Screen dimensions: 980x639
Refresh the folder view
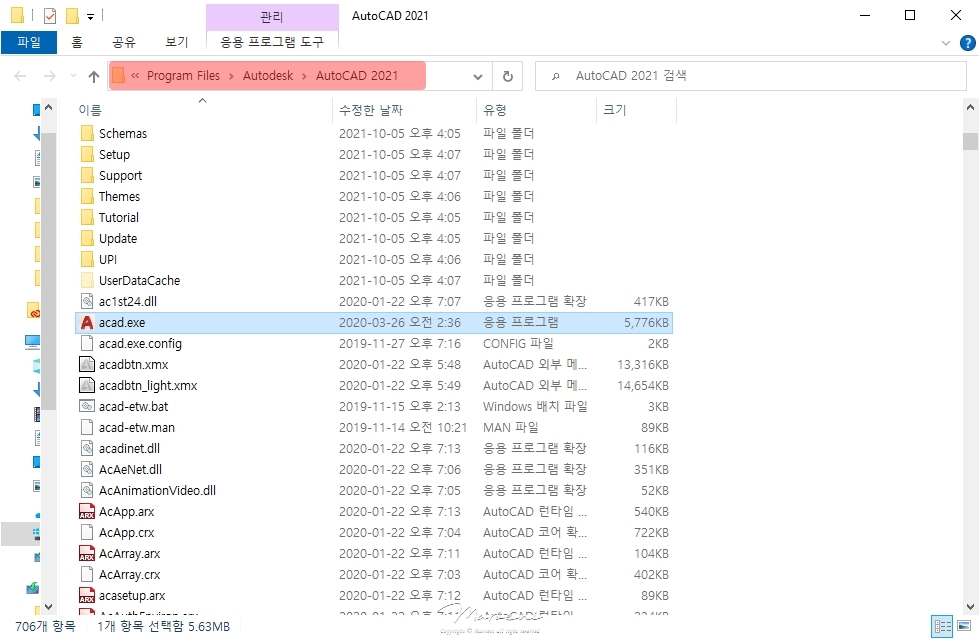[508, 76]
